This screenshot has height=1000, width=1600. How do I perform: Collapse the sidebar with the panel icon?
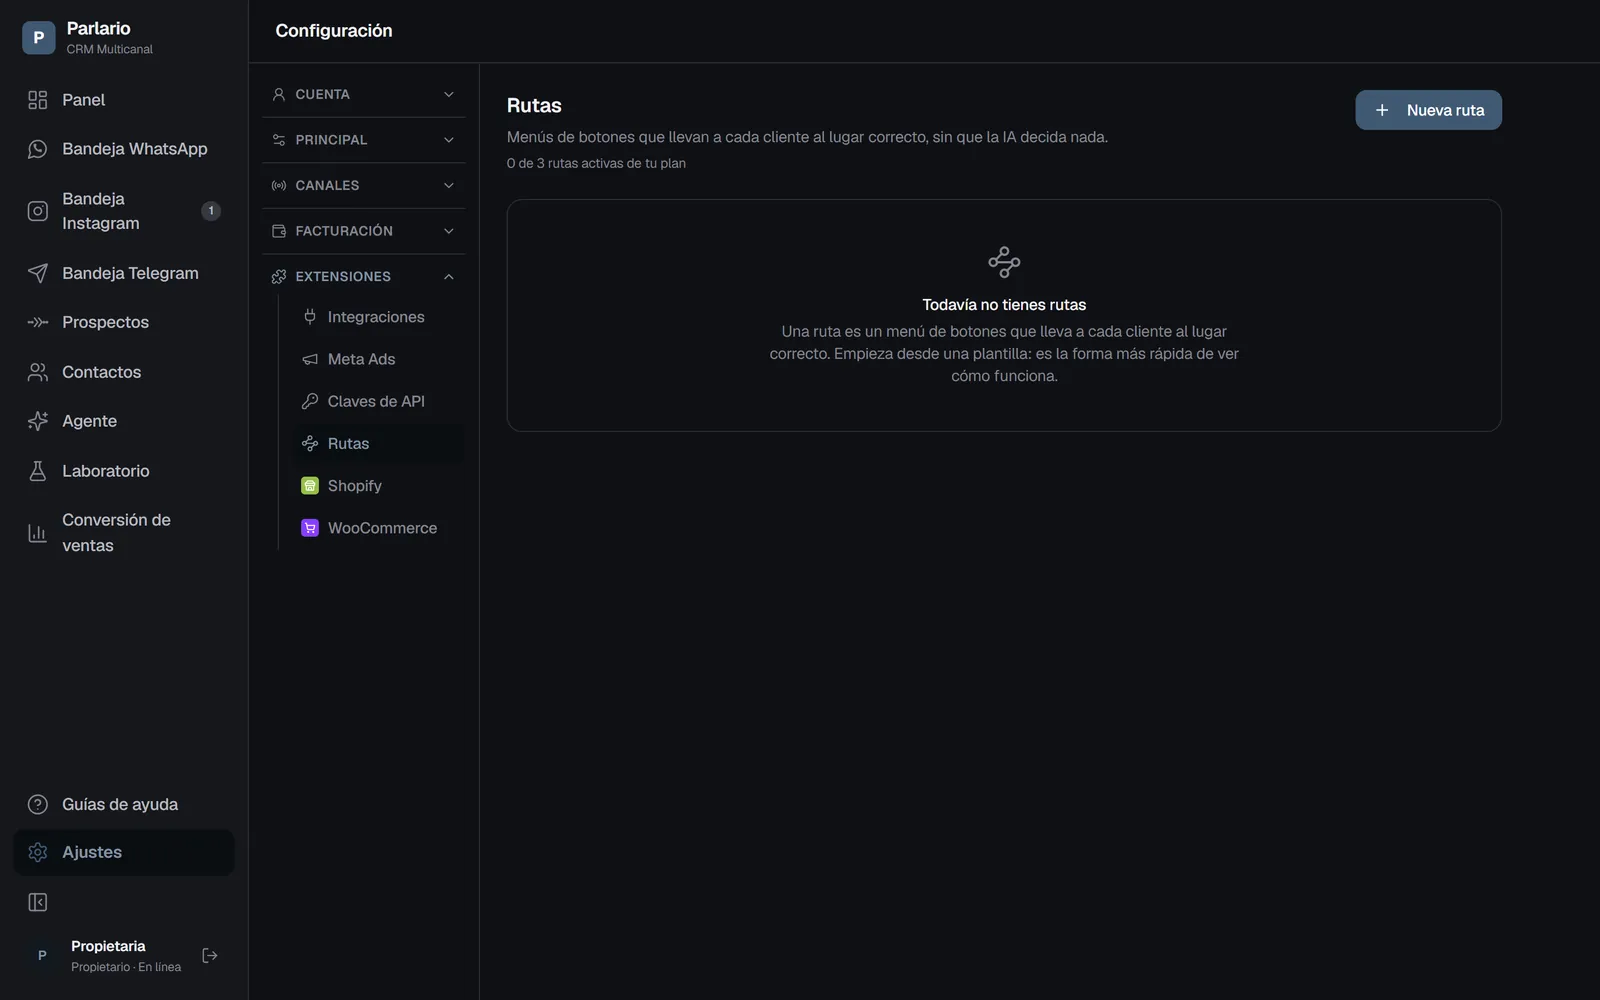coord(38,903)
